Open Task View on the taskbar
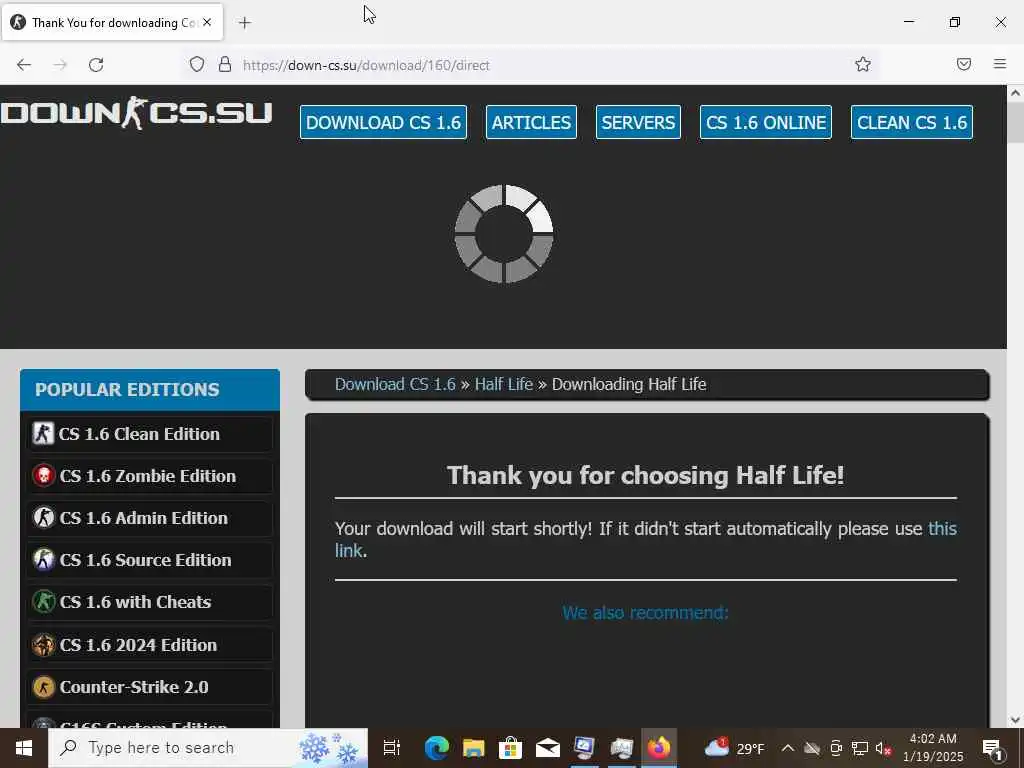The height and width of the screenshot is (768, 1024). (x=392, y=748)
